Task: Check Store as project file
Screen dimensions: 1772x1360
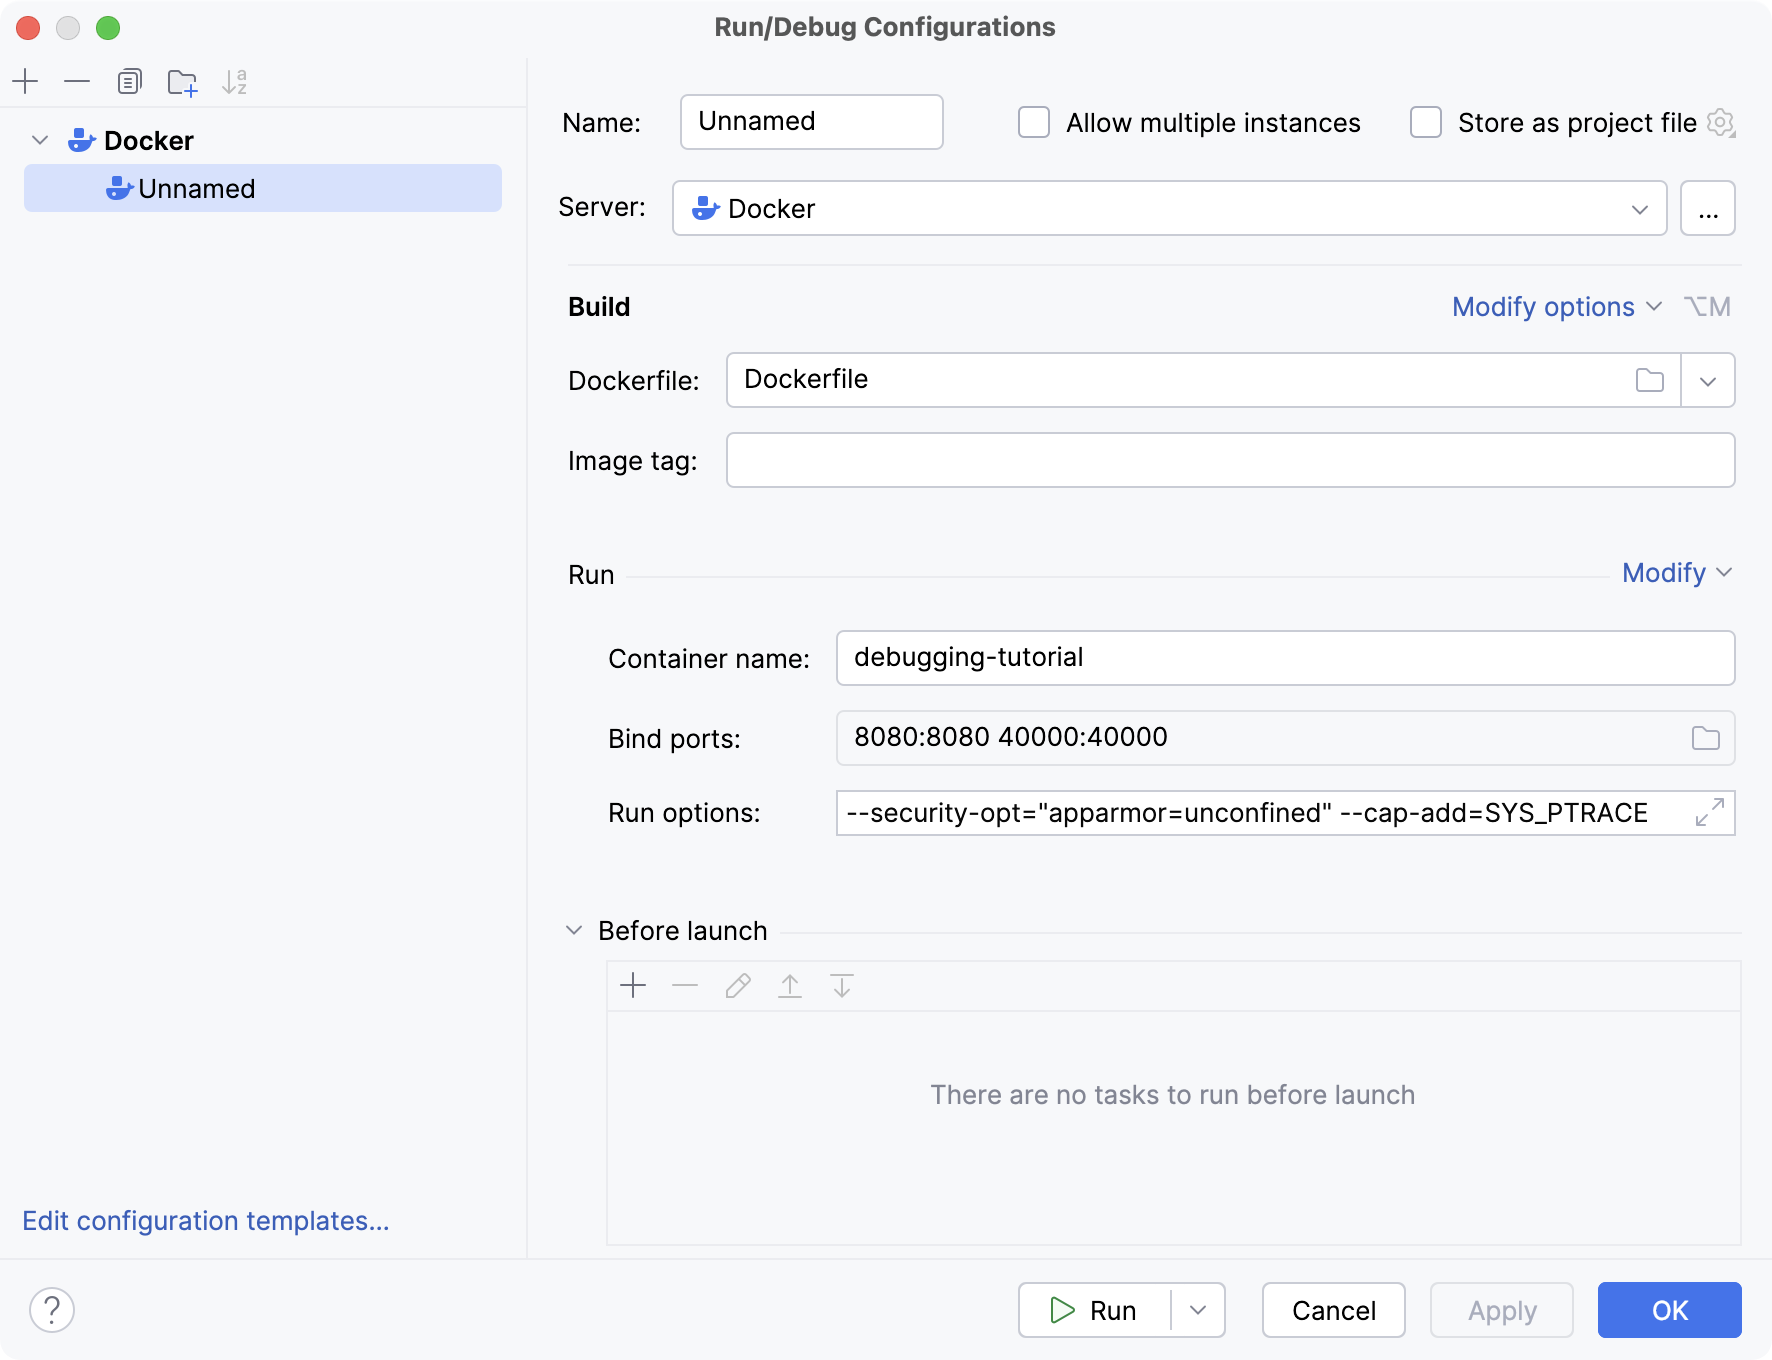Action: (x=1424, y=122)
